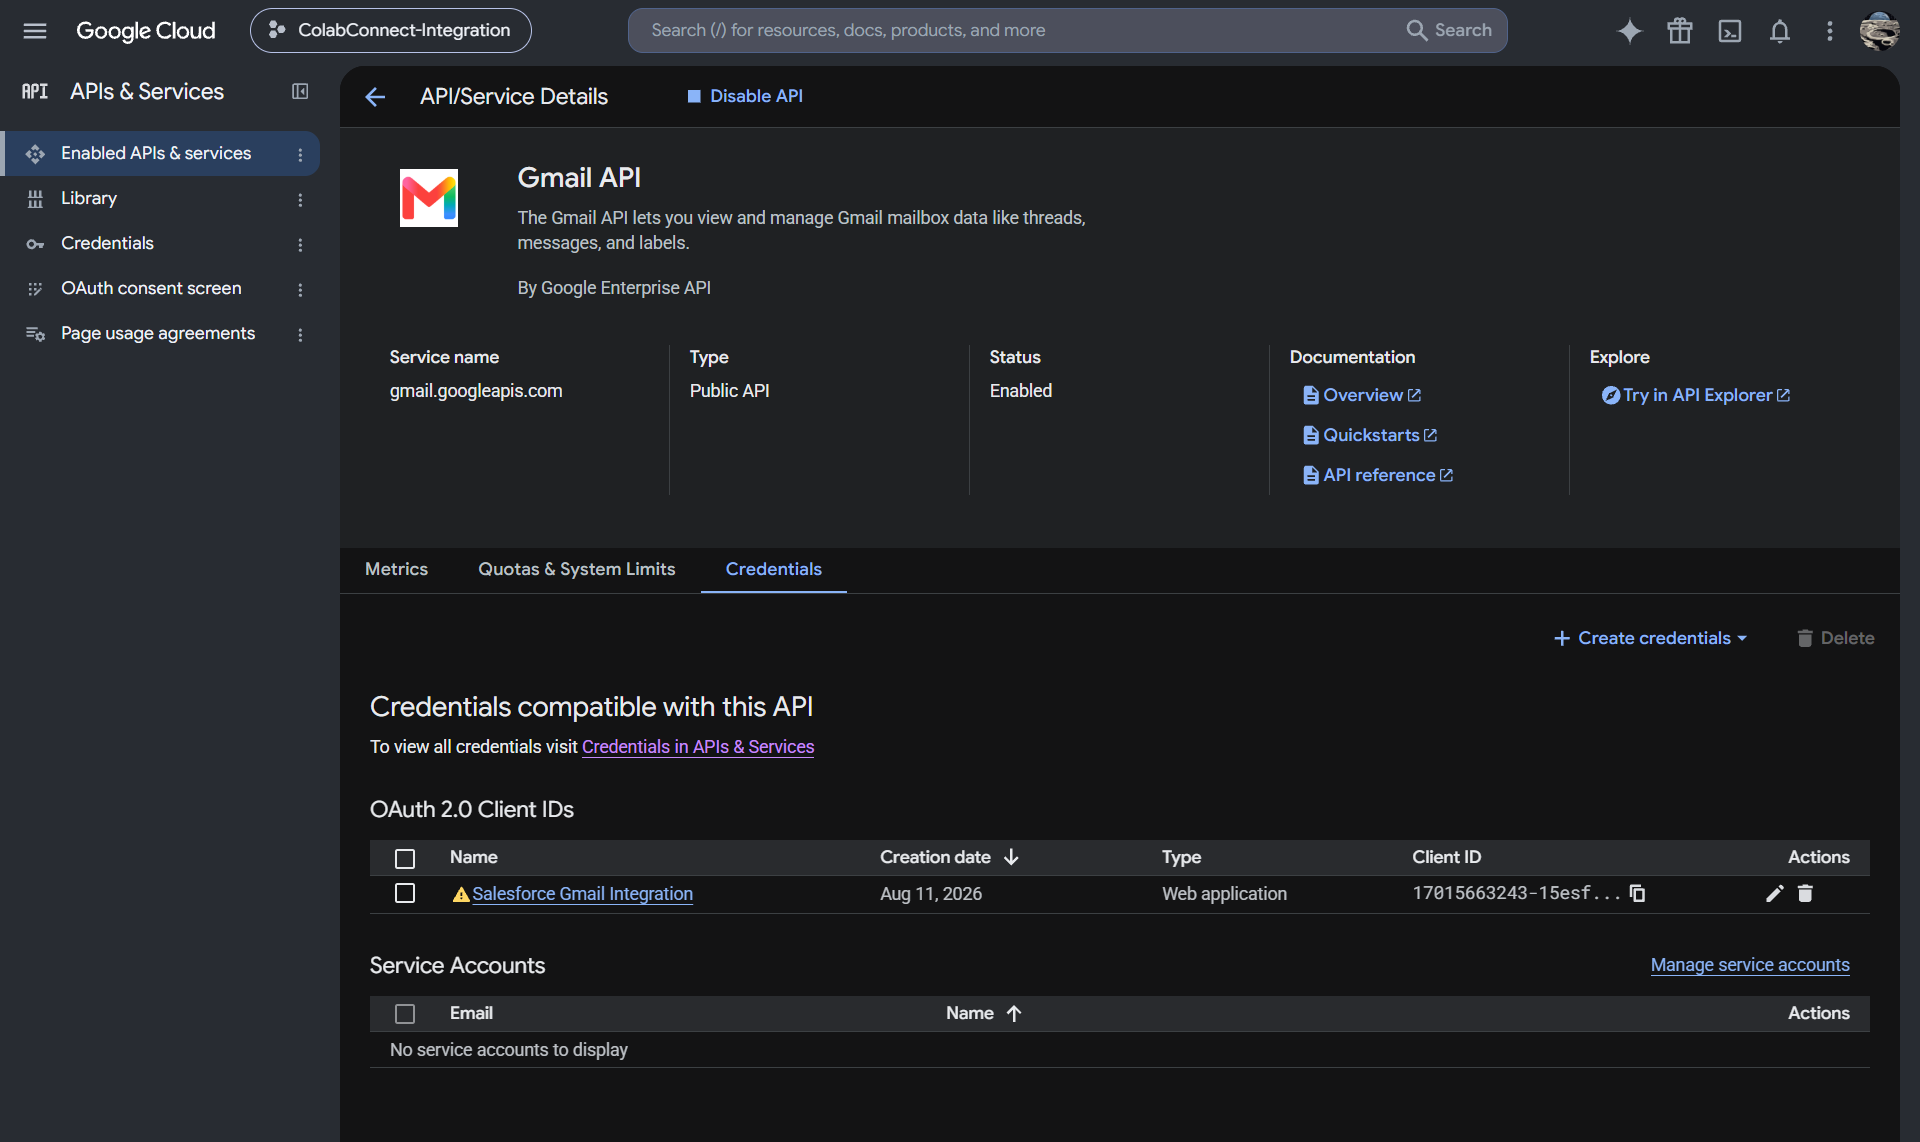Click the search magnifier Search button

point(1449,30)
